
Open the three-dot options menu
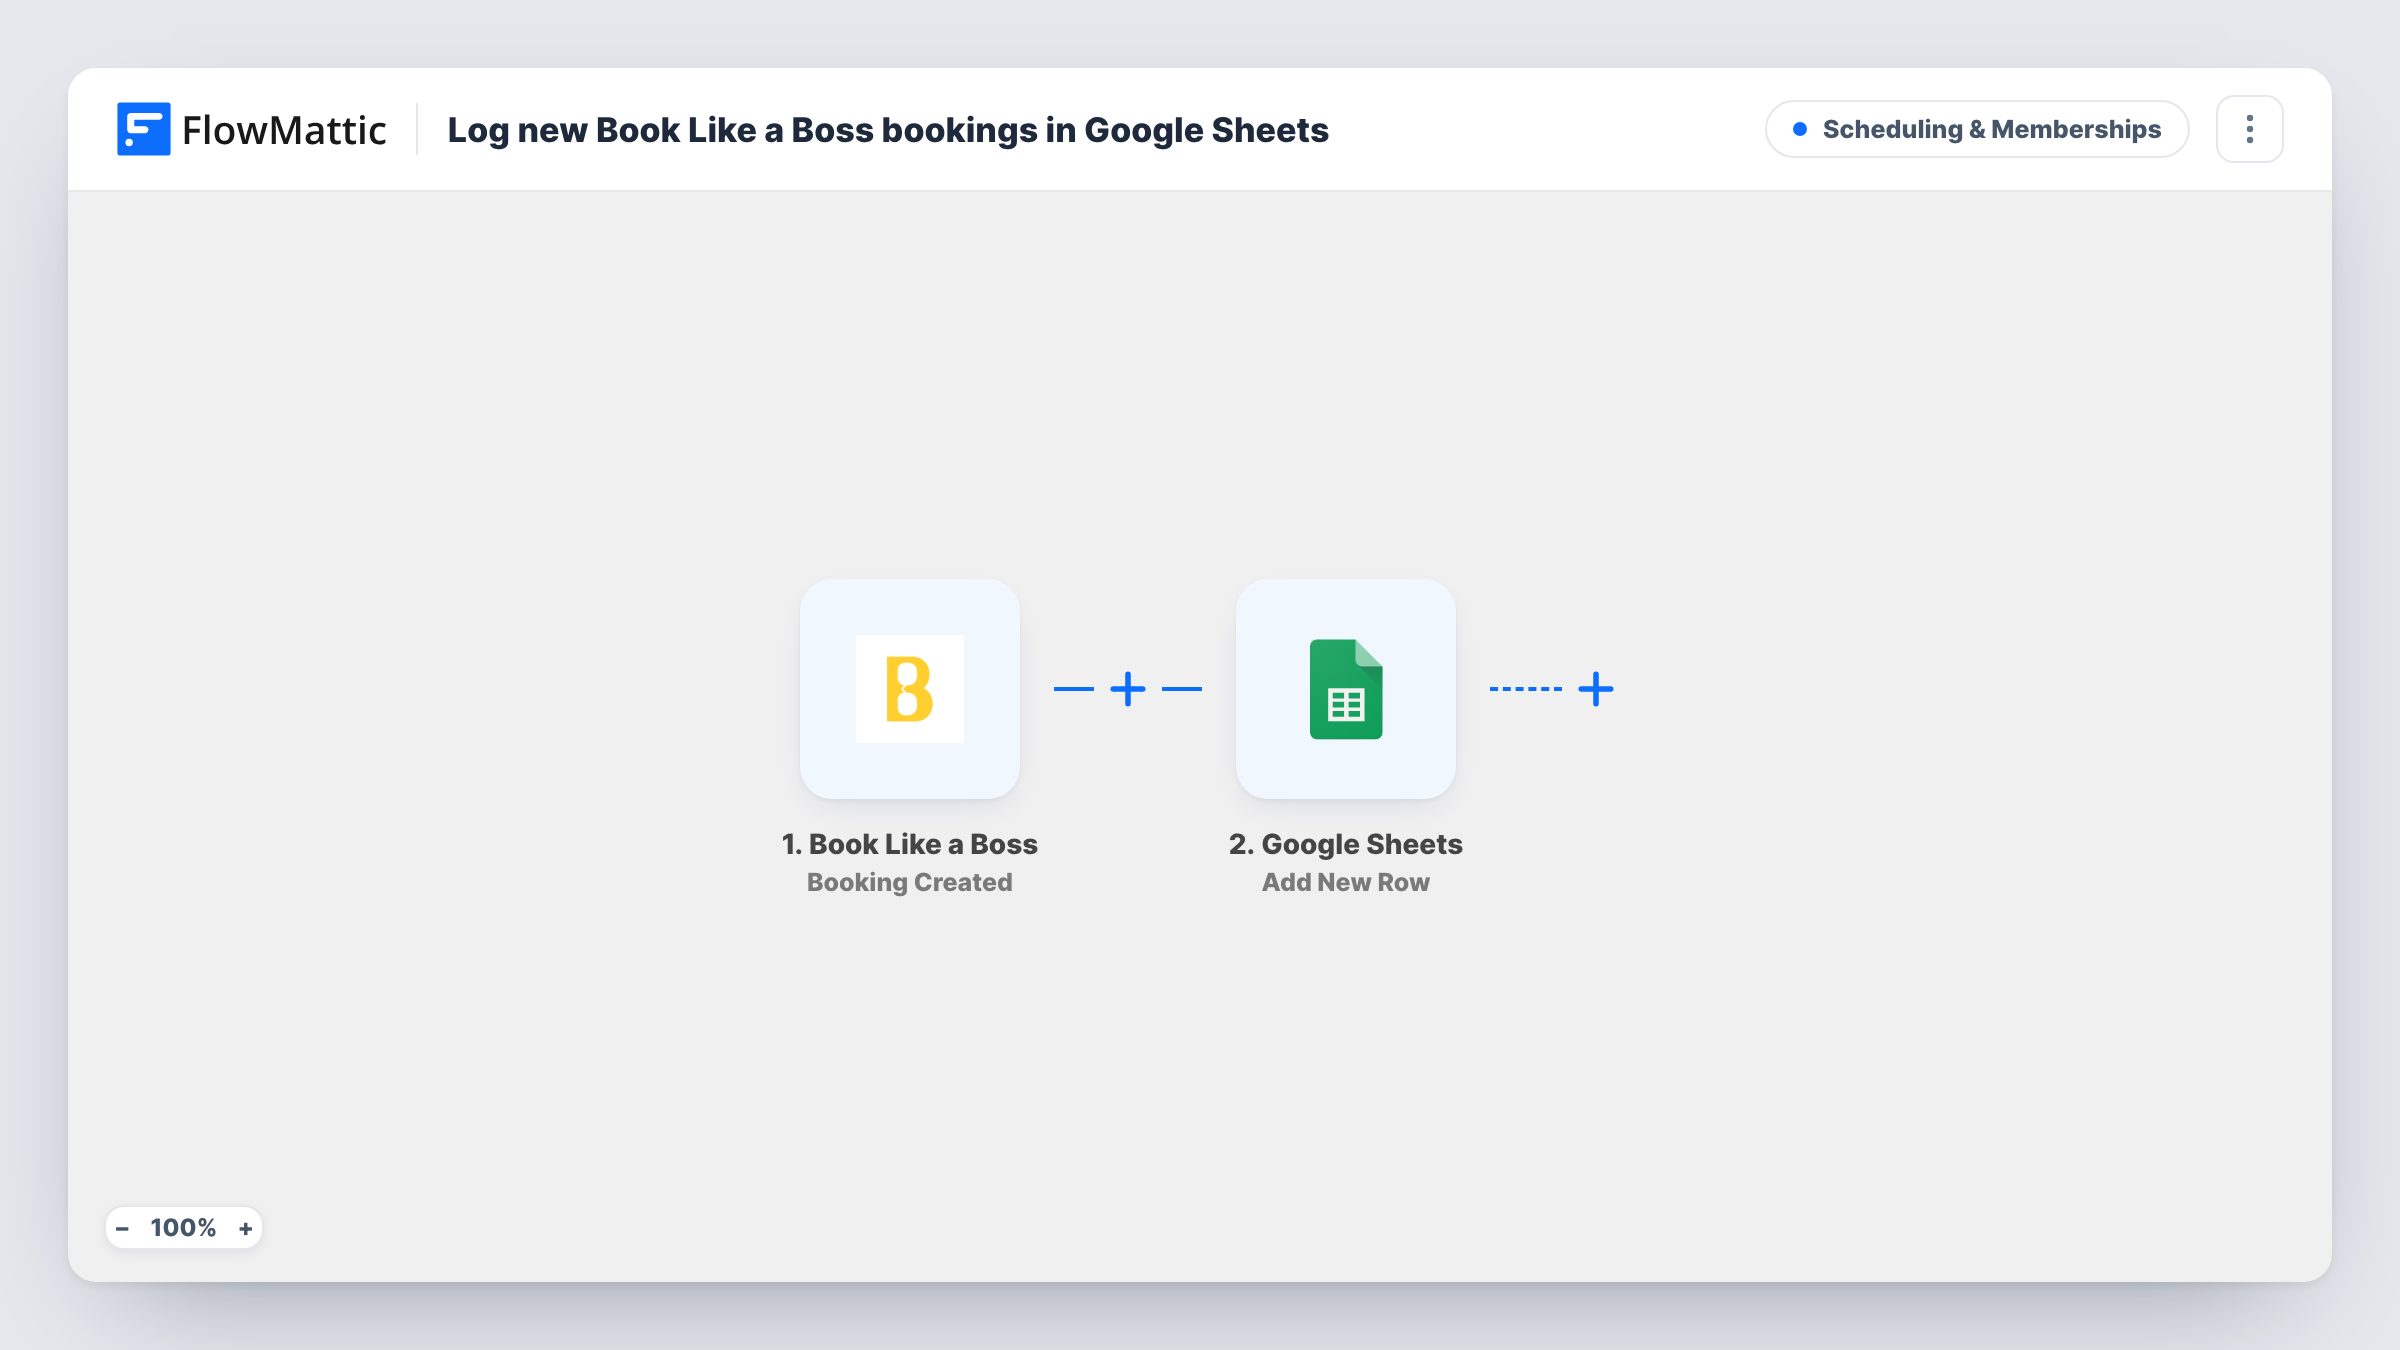point(2249,129)
